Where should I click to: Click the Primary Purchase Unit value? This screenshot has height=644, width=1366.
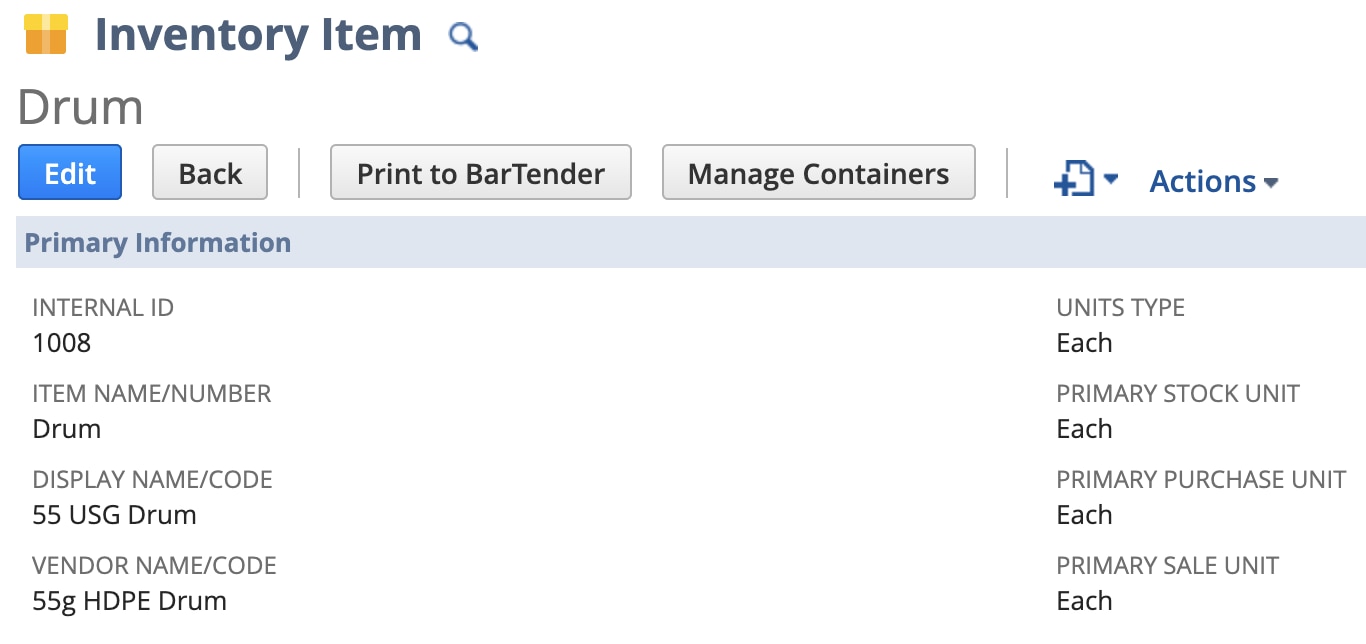[1084, 515]
